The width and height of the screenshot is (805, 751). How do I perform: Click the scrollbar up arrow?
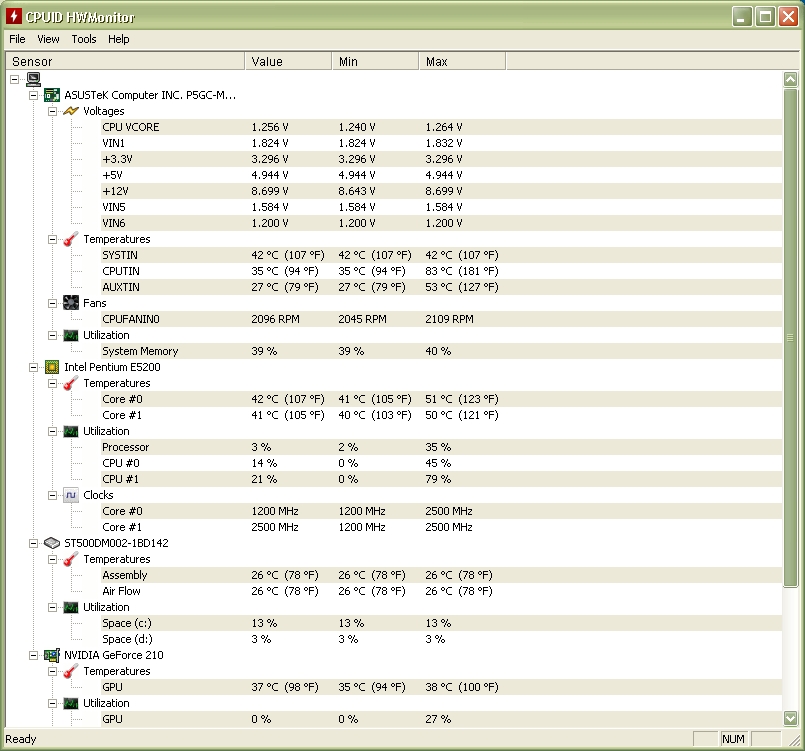pyautogui.click(x=791, y=80)
